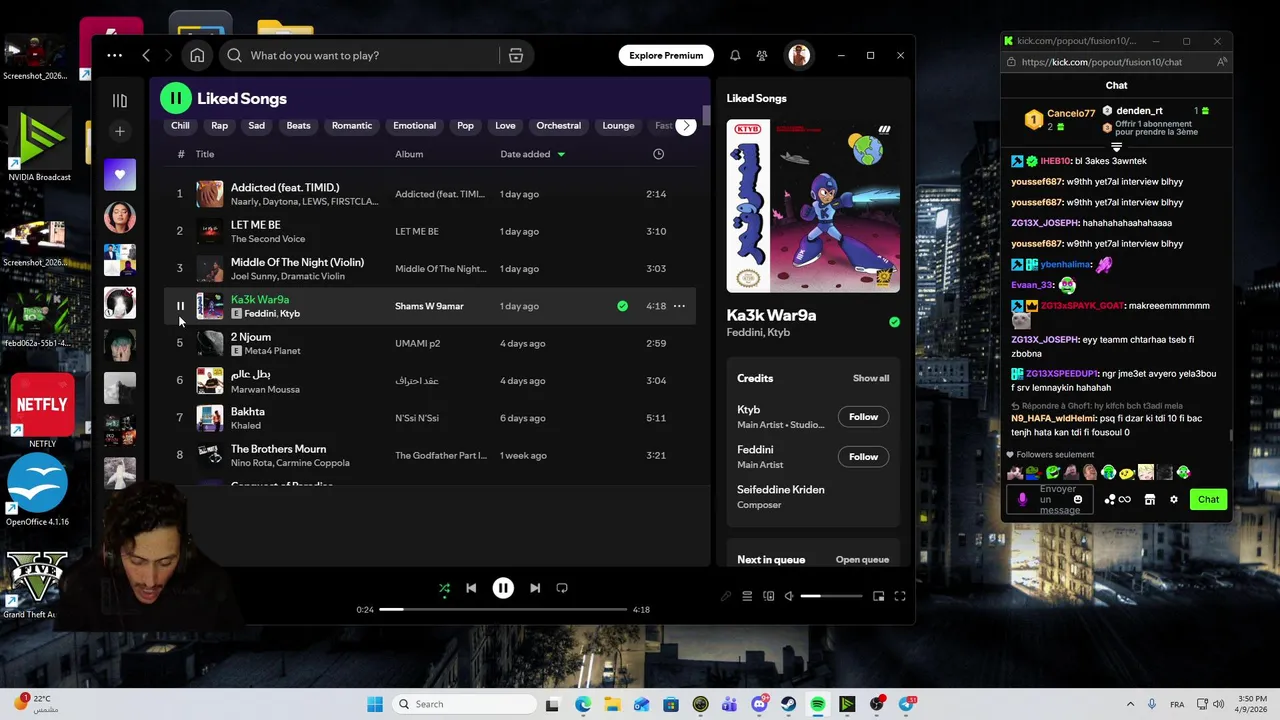Remove Ka3k War9a from Liked Songs in row

[622, 306]
